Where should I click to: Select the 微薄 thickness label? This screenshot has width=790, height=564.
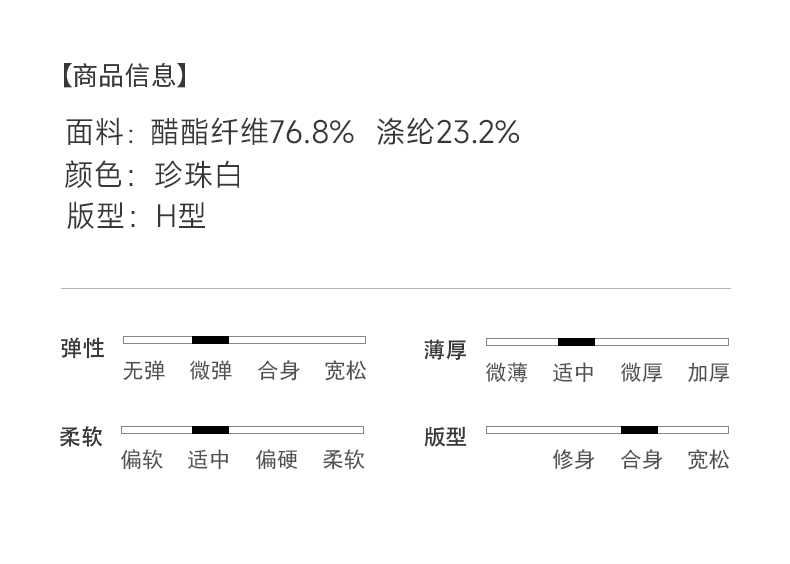506,373
